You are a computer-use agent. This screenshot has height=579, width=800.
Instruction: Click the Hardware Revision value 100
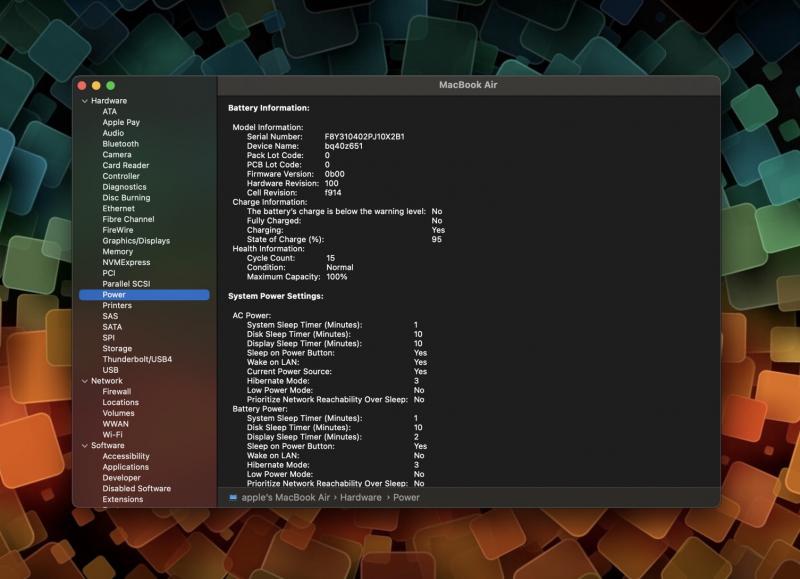click(331, 184)
